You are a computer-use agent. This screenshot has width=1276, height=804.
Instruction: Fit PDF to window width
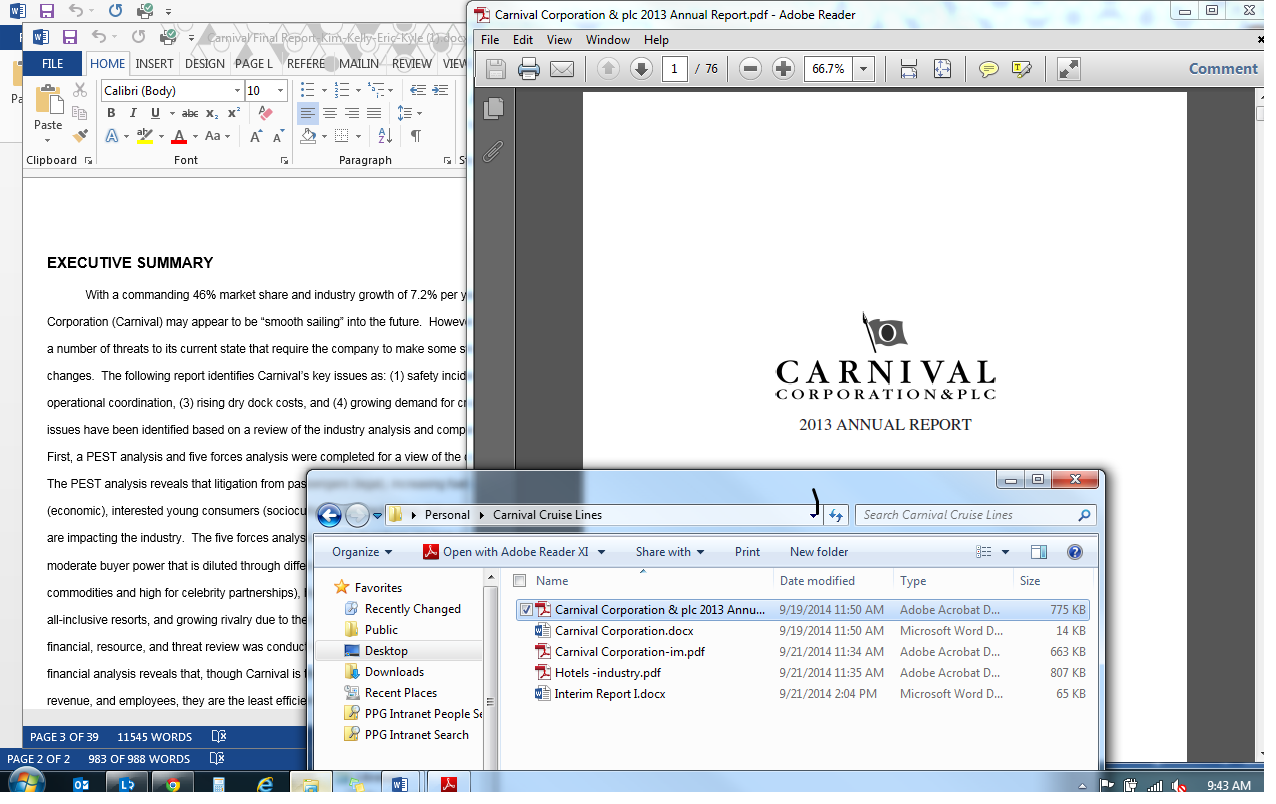908,69
